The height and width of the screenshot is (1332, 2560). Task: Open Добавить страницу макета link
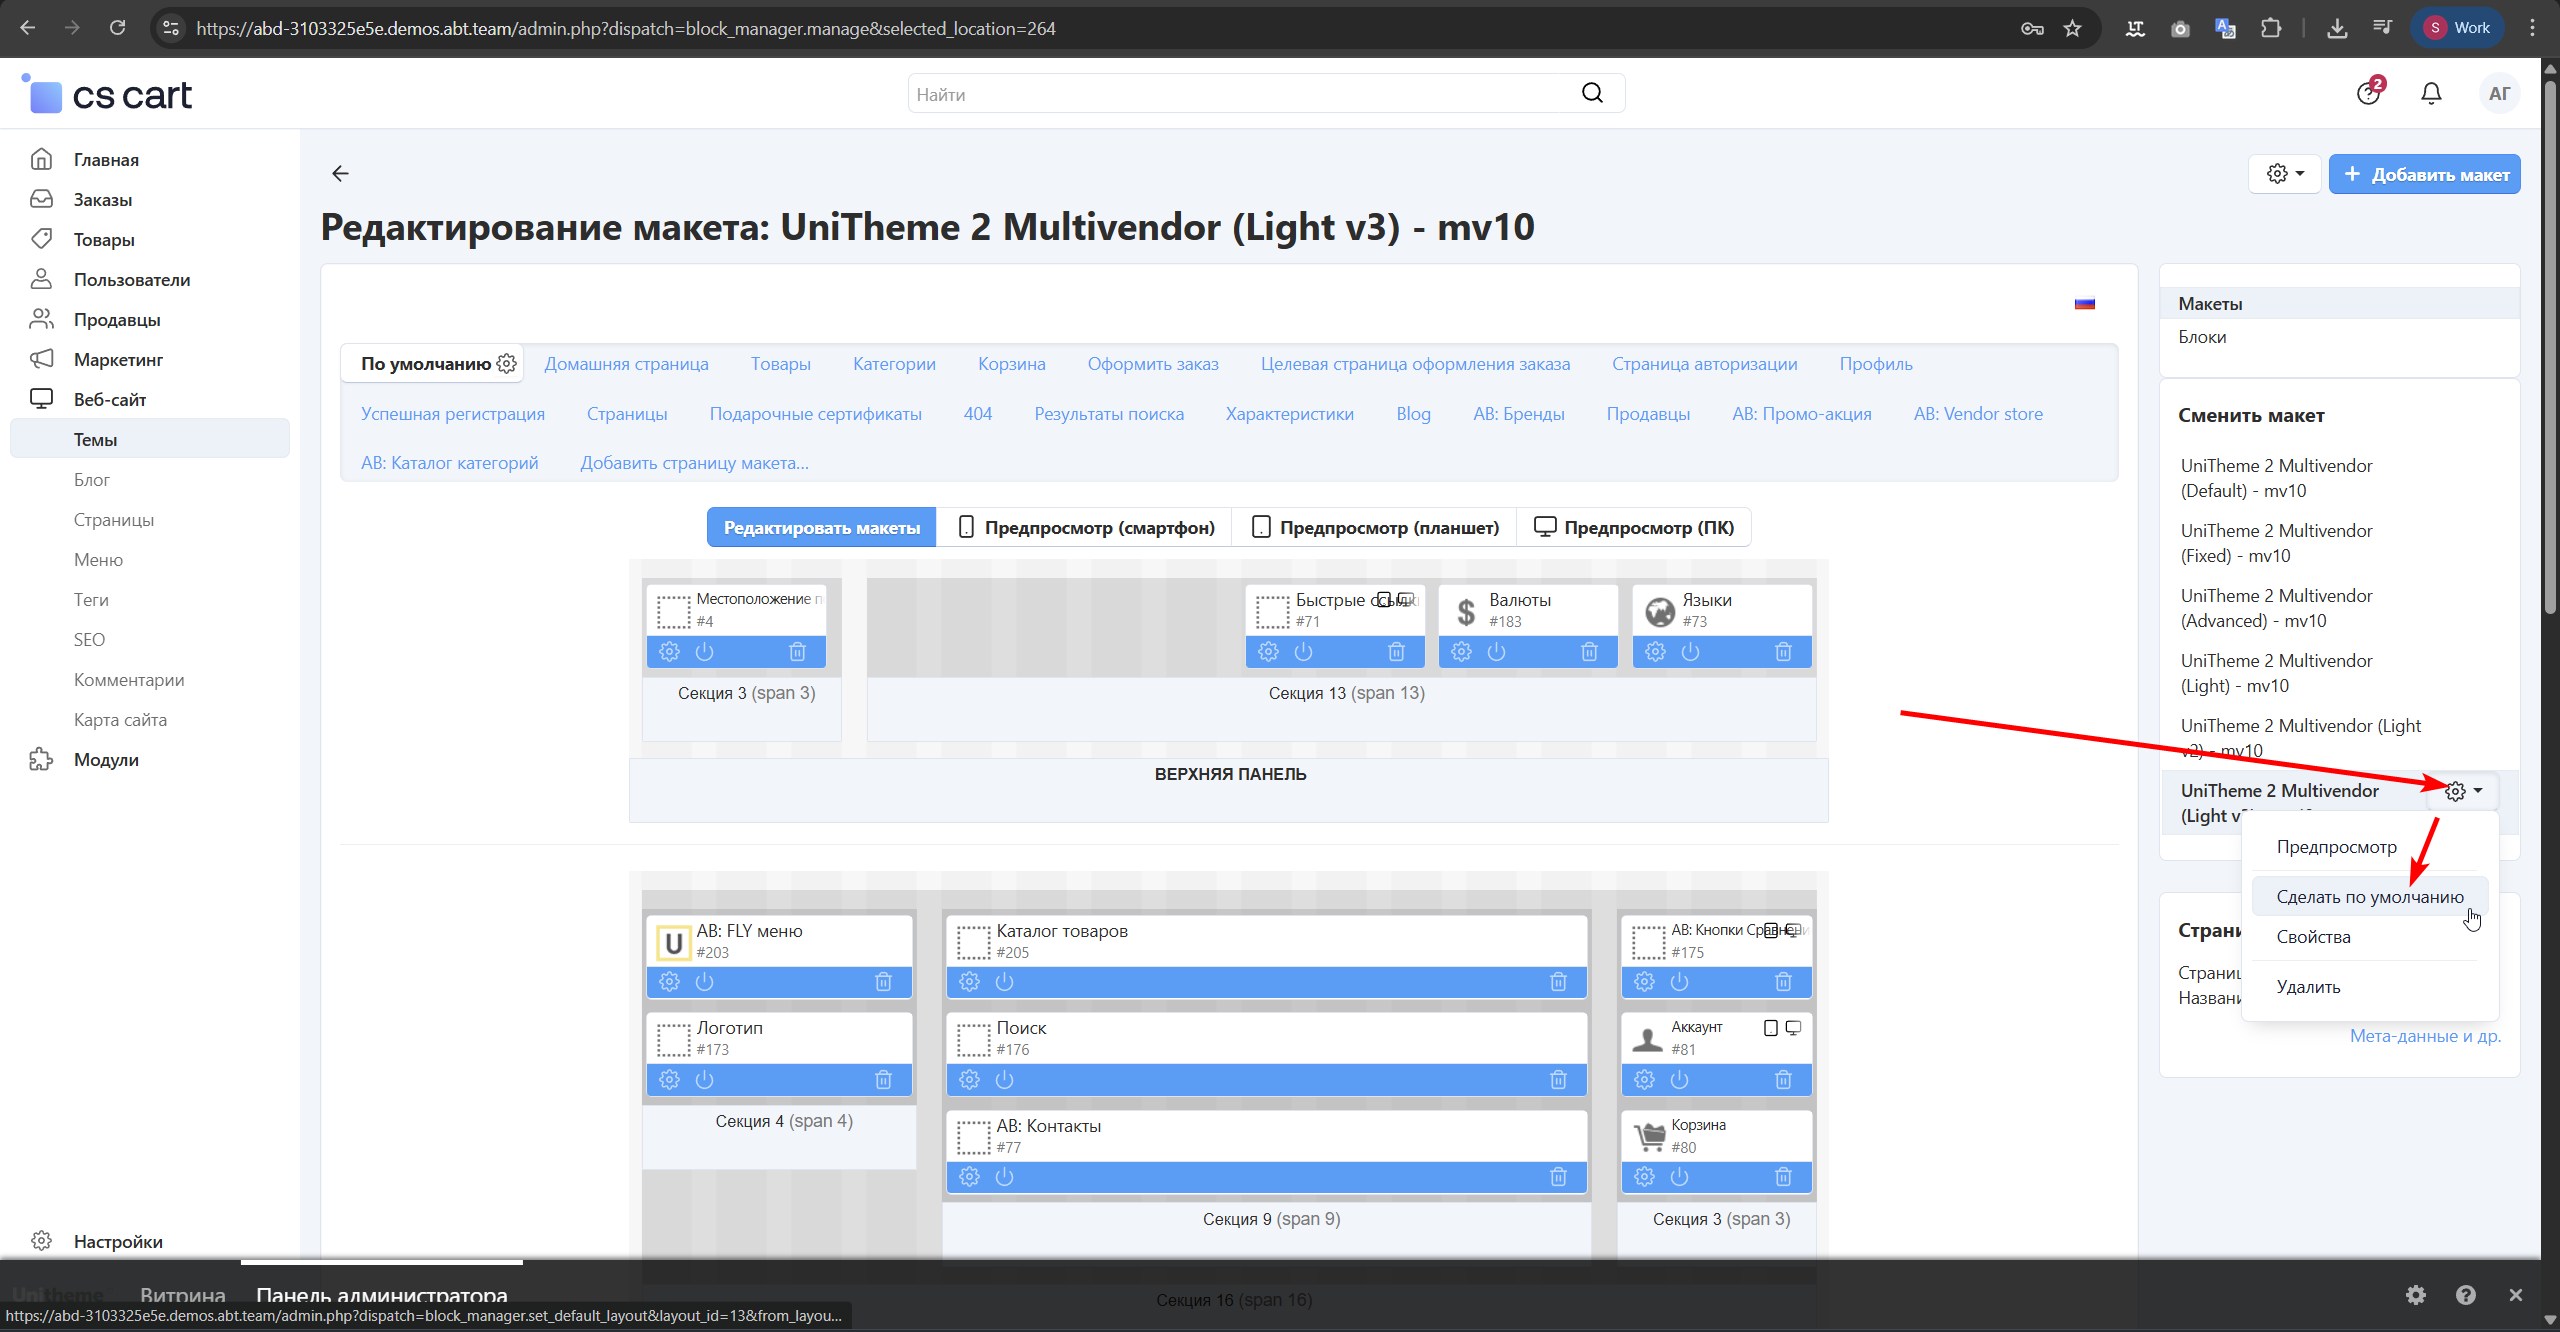tap(694, 463)
